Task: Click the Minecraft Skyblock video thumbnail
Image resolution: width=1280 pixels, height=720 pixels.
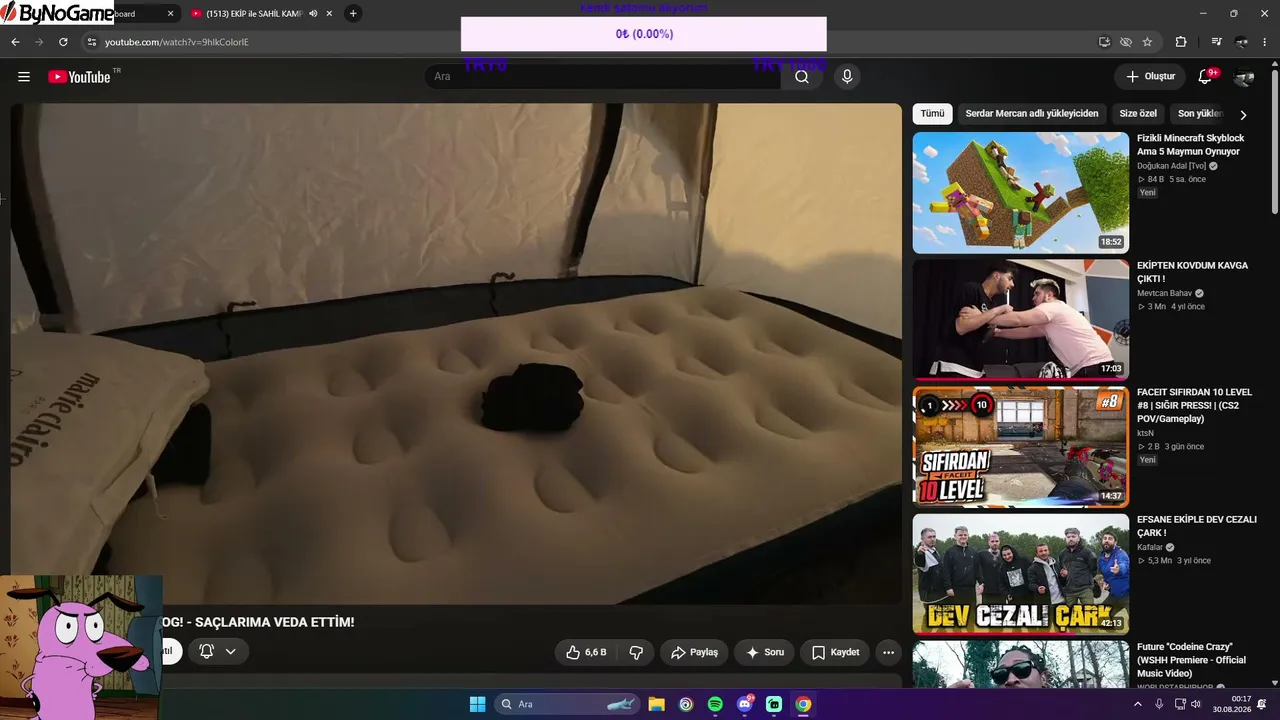Action: click(x=1021, y=193)
